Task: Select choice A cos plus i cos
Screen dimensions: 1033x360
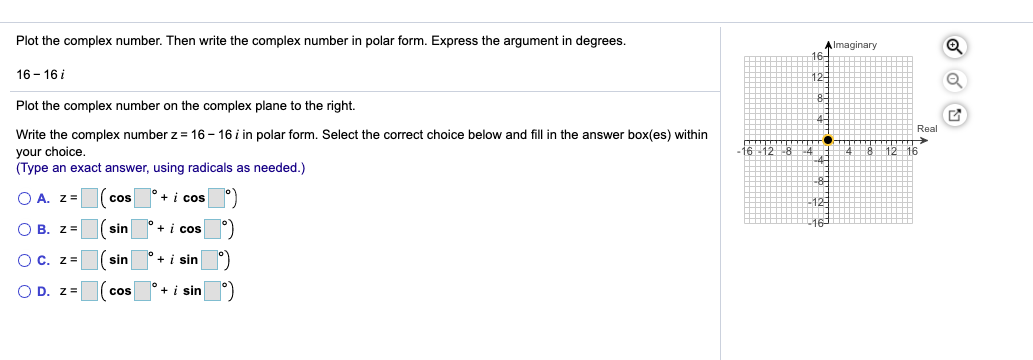Action: tap(24, 198)
